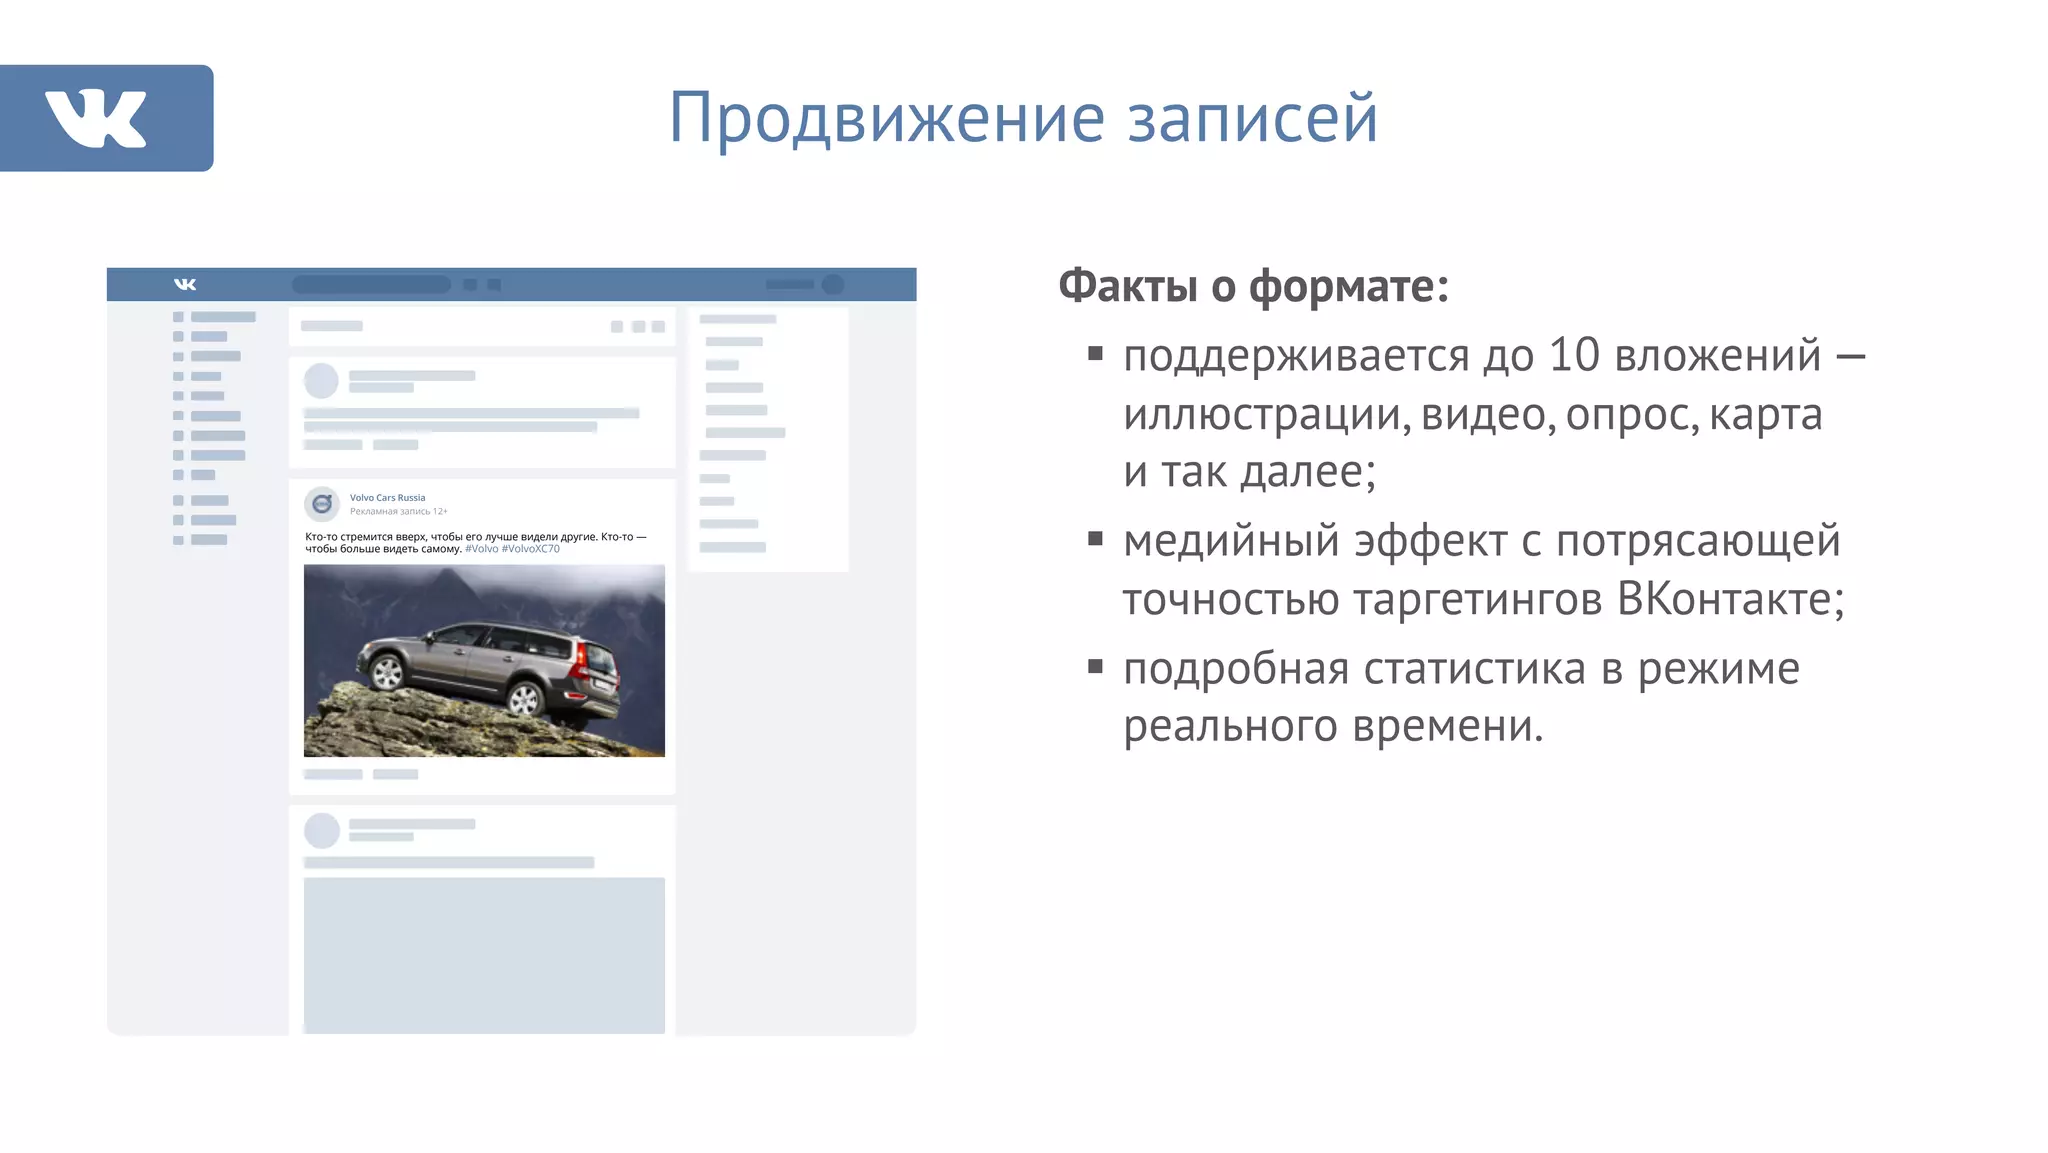Click the large VK logo badge
The width and height of the screenshot is (2048, 1153).
click(106, 118)
